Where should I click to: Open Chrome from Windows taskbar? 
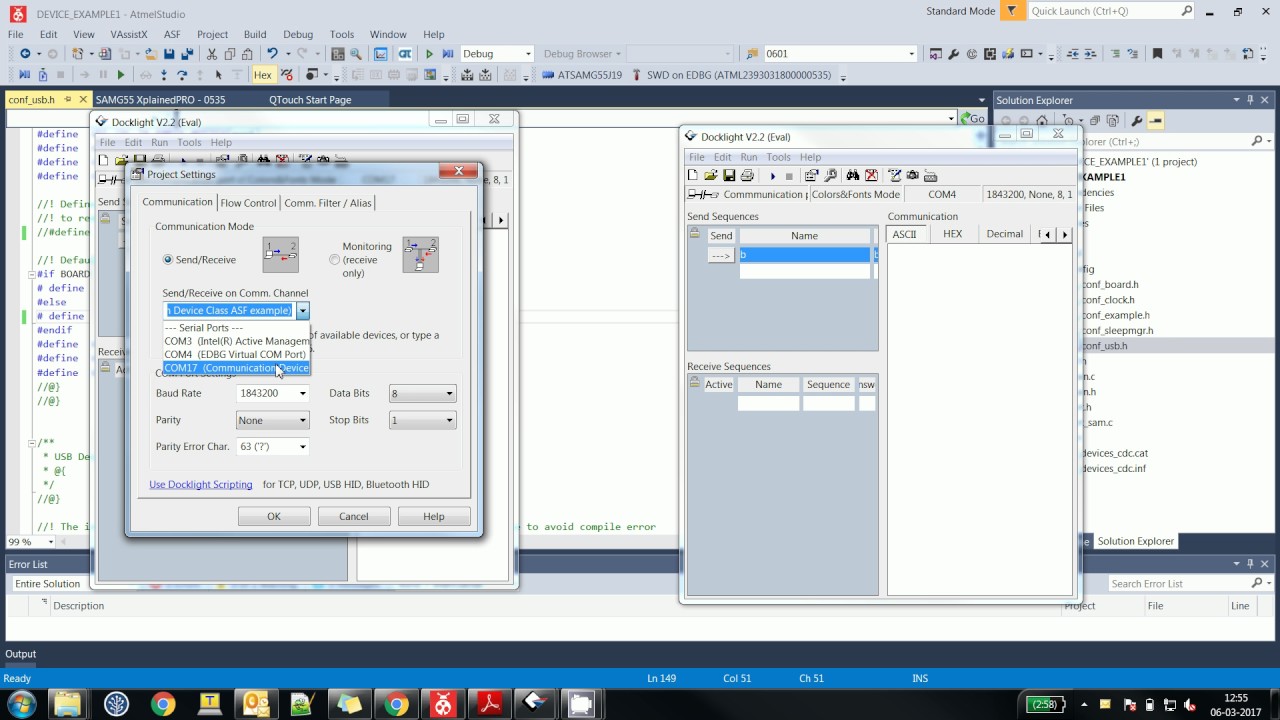(163, 704)
